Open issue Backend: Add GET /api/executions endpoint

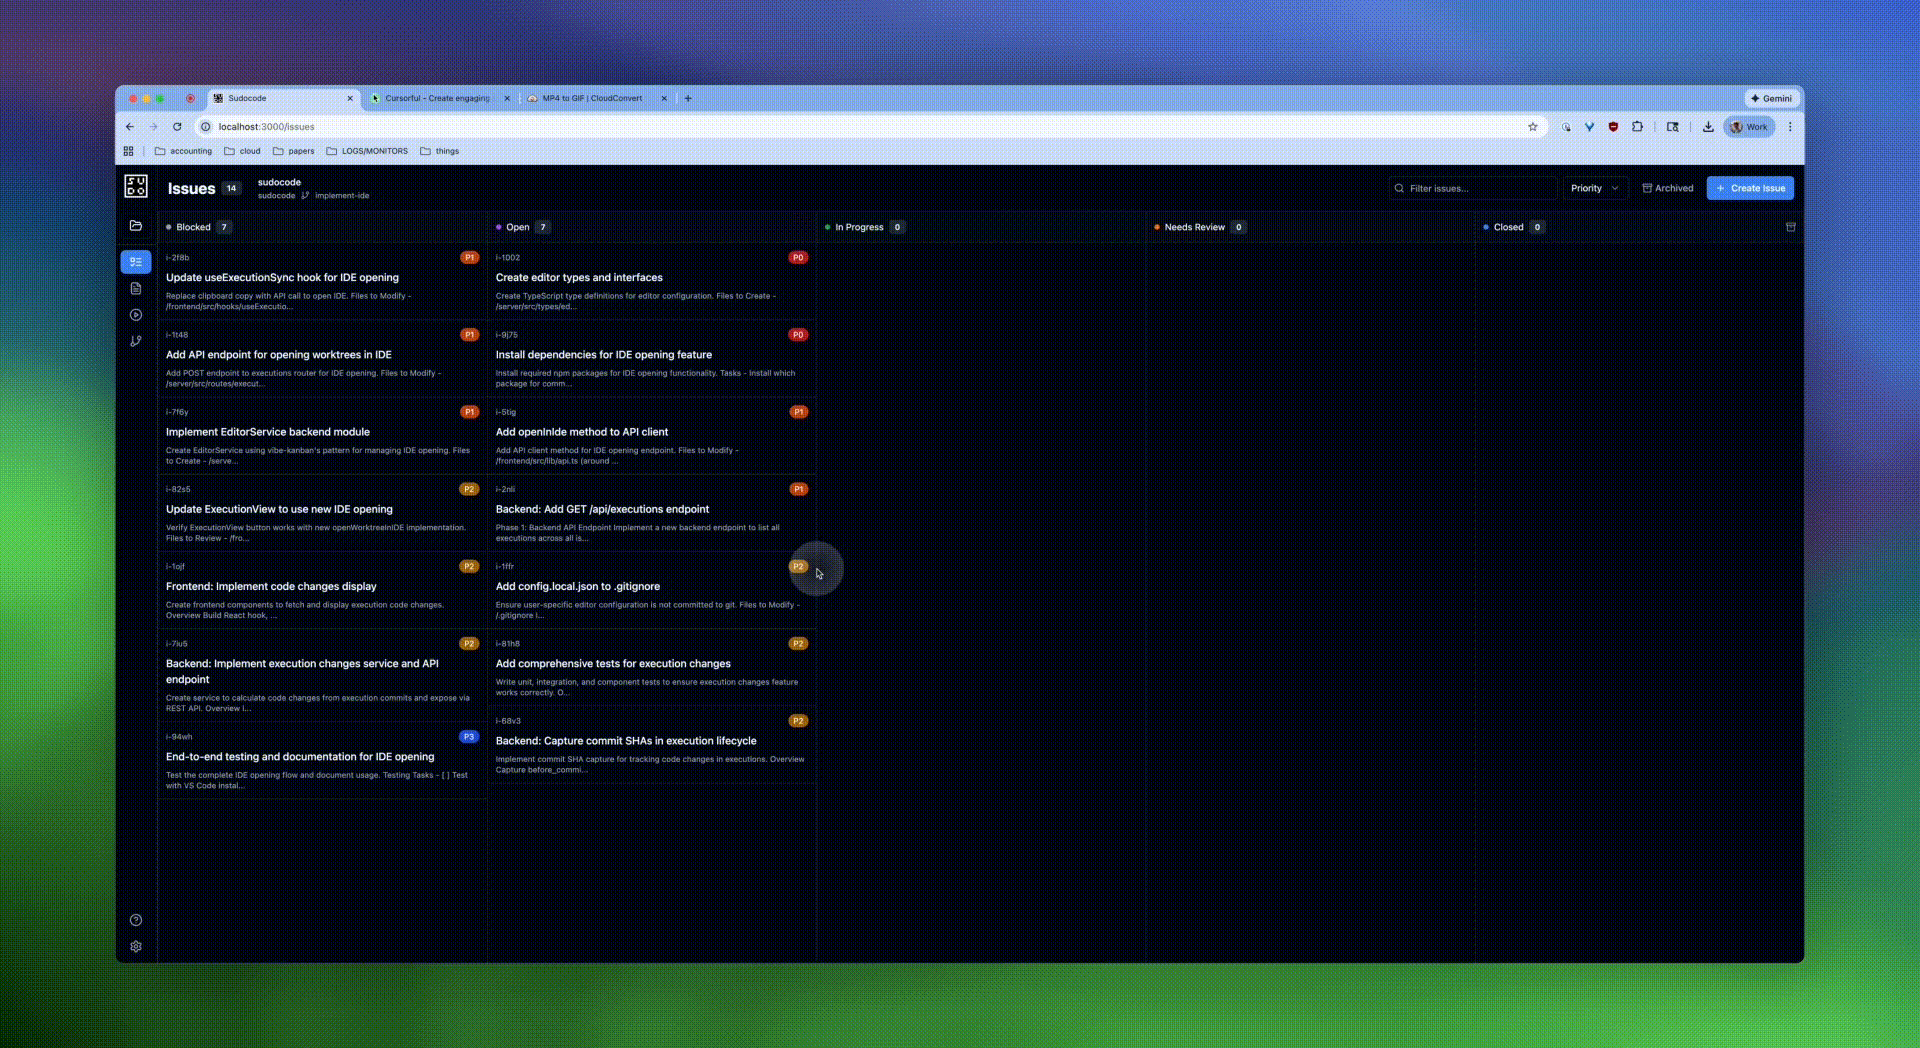(x=652, y=512)
